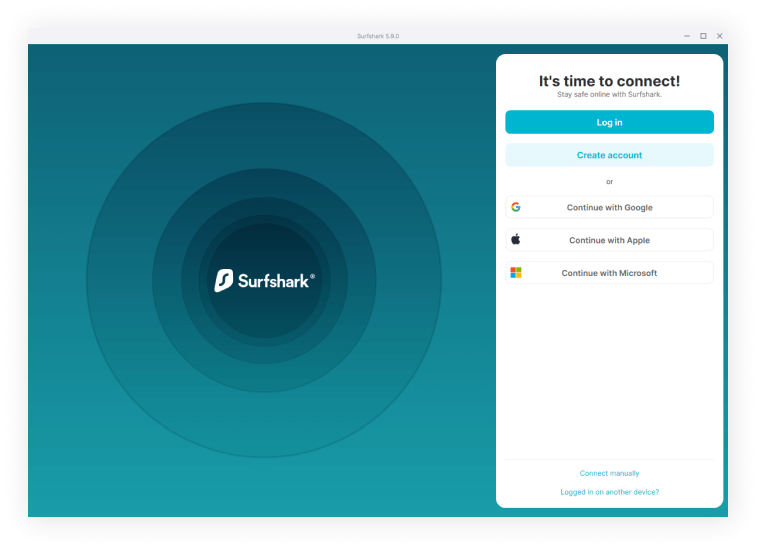Screen dimensions: 760x549
Task: Click the Log in button
Action: click(609, 122)
